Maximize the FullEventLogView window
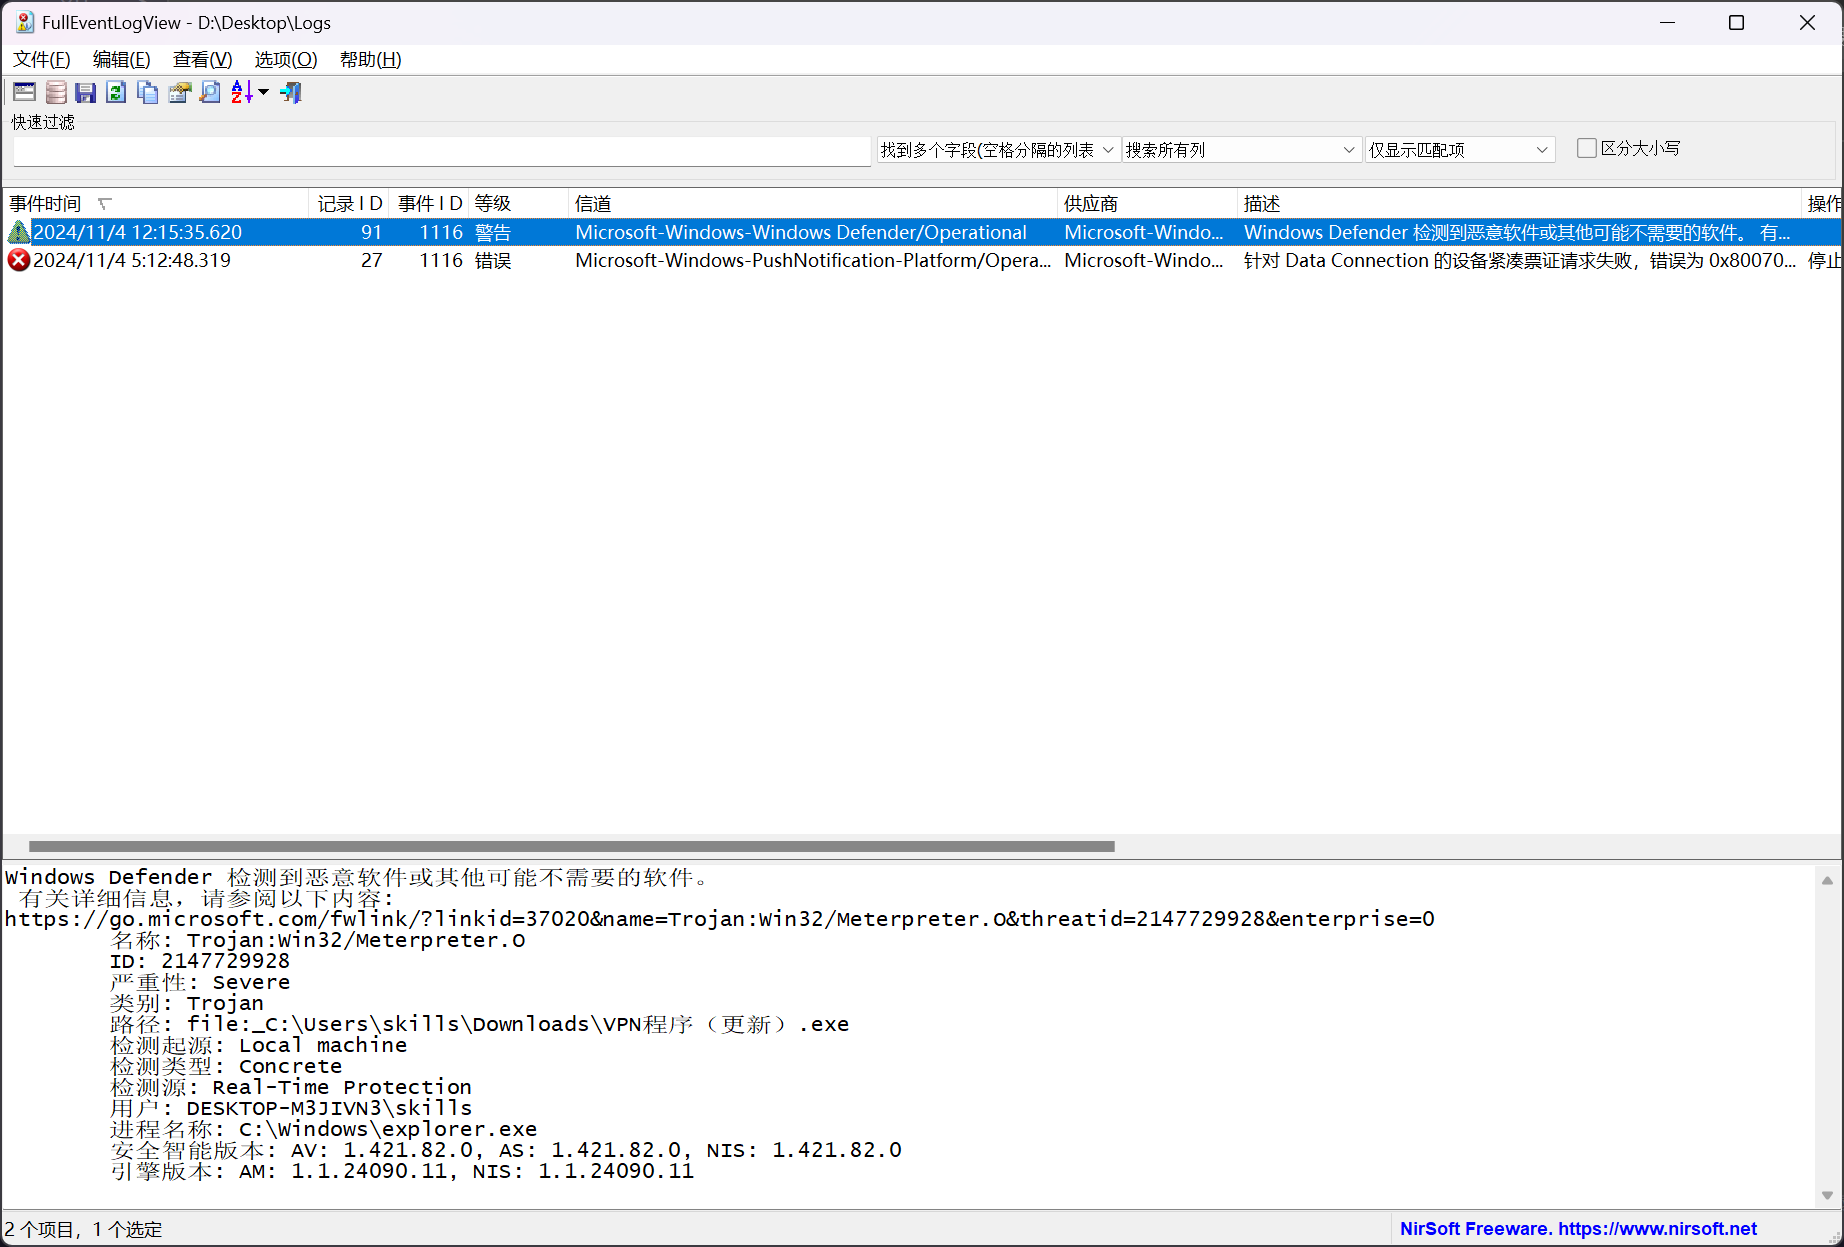The image size is (1844, 1247). 1736,22
